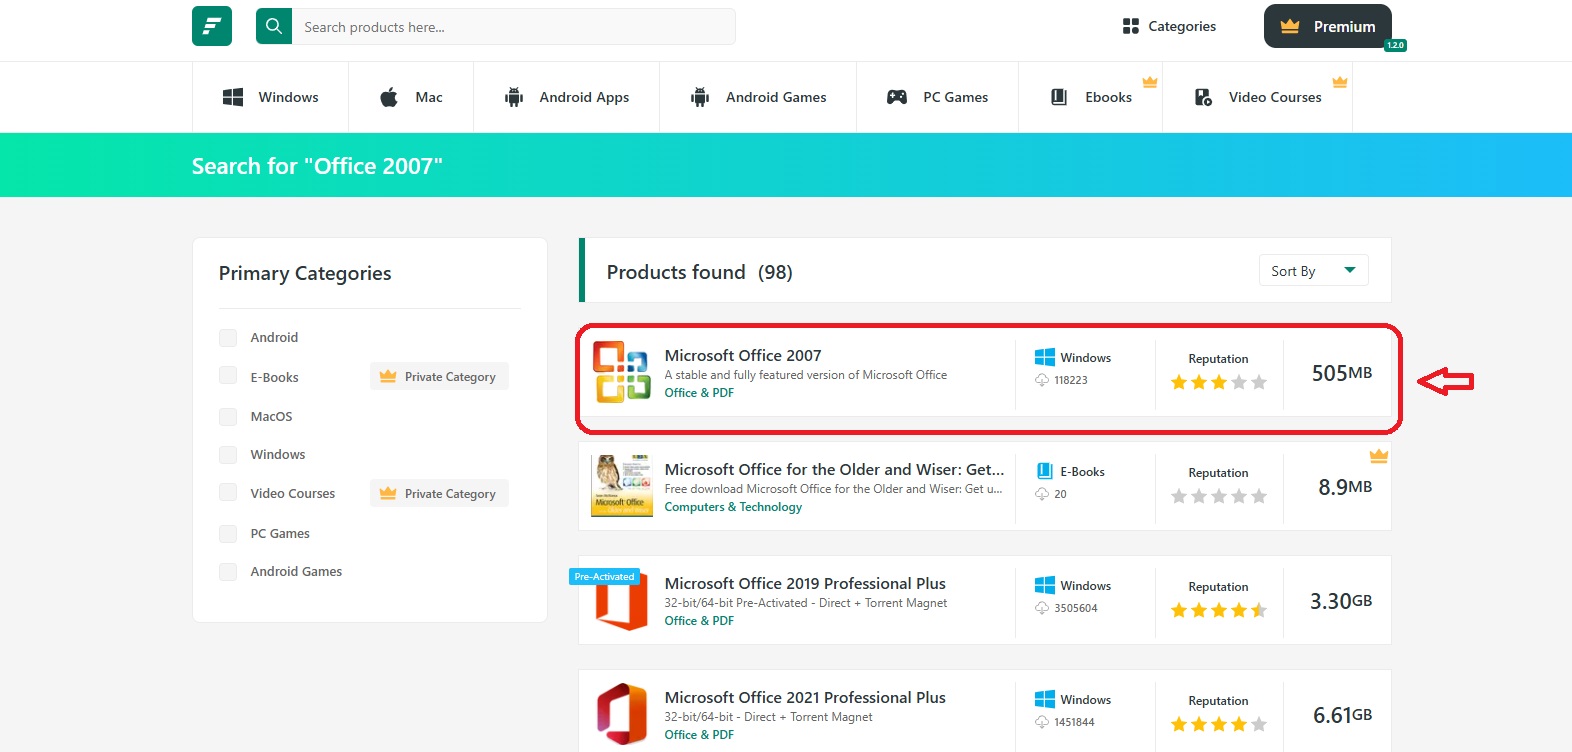Image resolution: width=1572 pixels, height=752 pixels.
Task: Click download cloud icon beside 3505604
Action: pos(1042,608)
